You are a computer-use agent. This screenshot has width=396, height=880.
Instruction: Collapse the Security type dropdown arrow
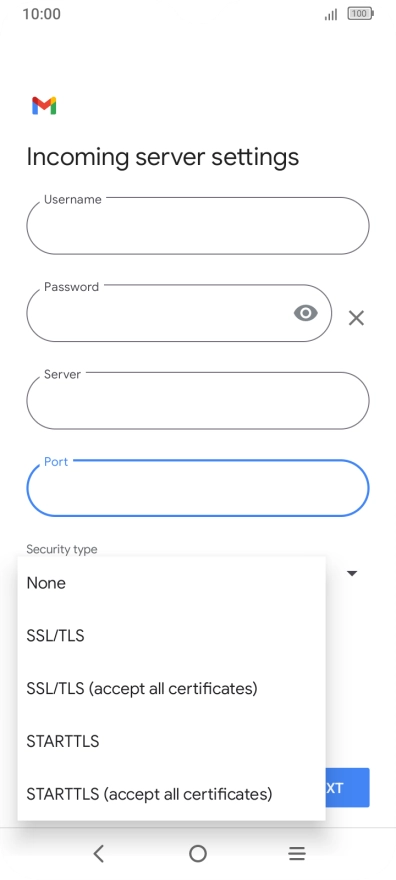[x=352, y=574]
